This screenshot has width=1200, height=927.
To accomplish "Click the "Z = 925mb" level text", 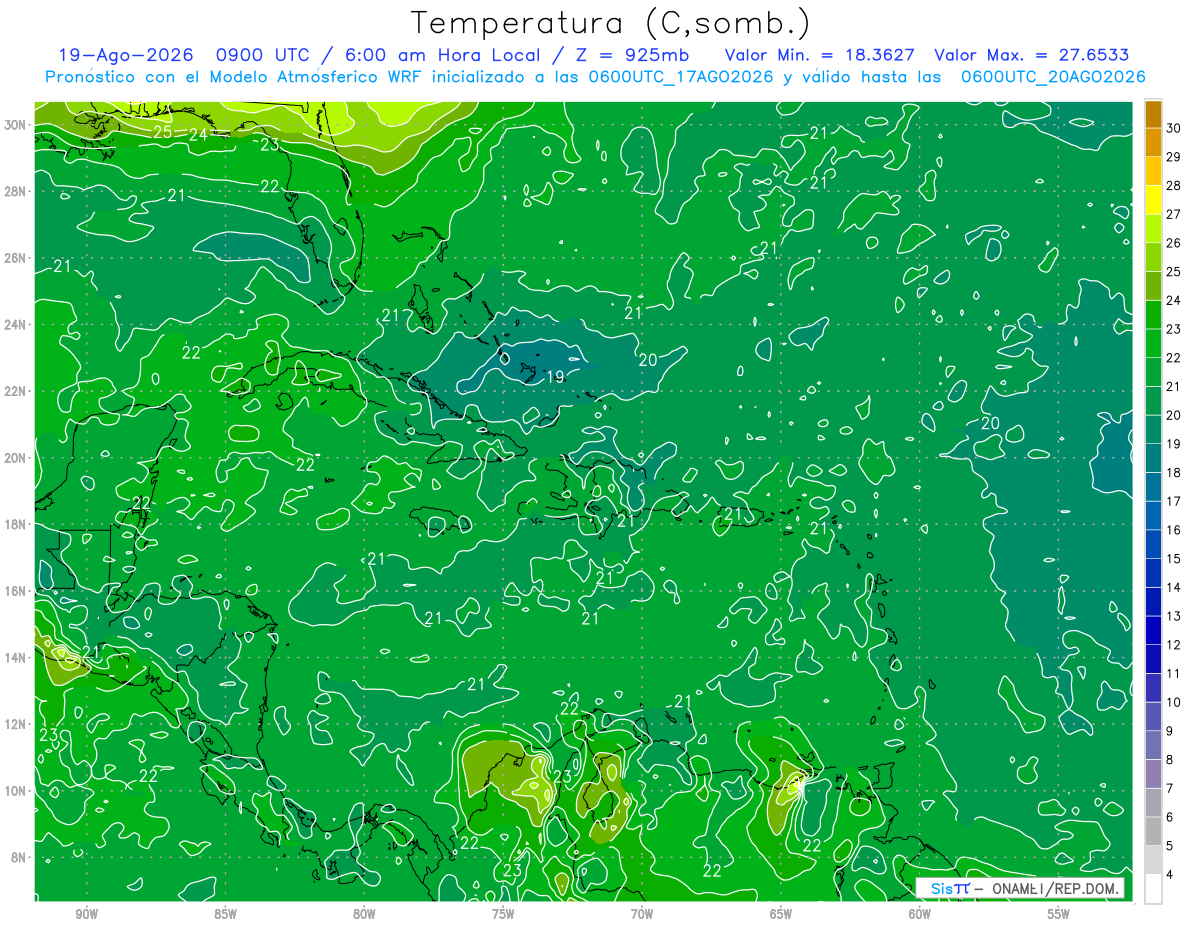I will pos(633,56).
